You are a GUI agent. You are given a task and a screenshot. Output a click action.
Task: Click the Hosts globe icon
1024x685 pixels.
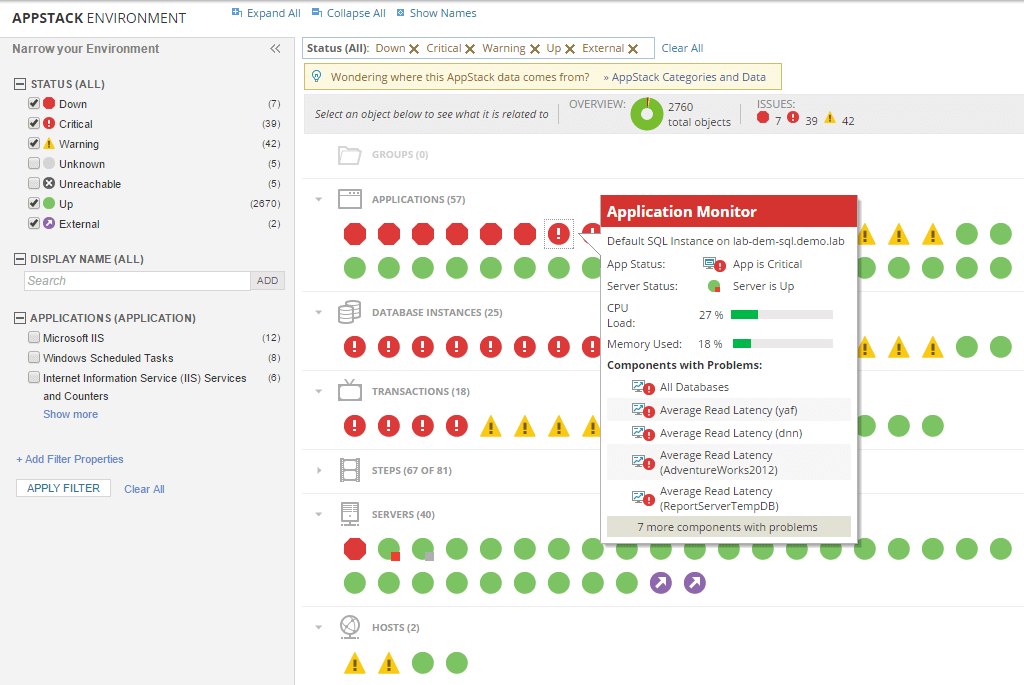349,627
